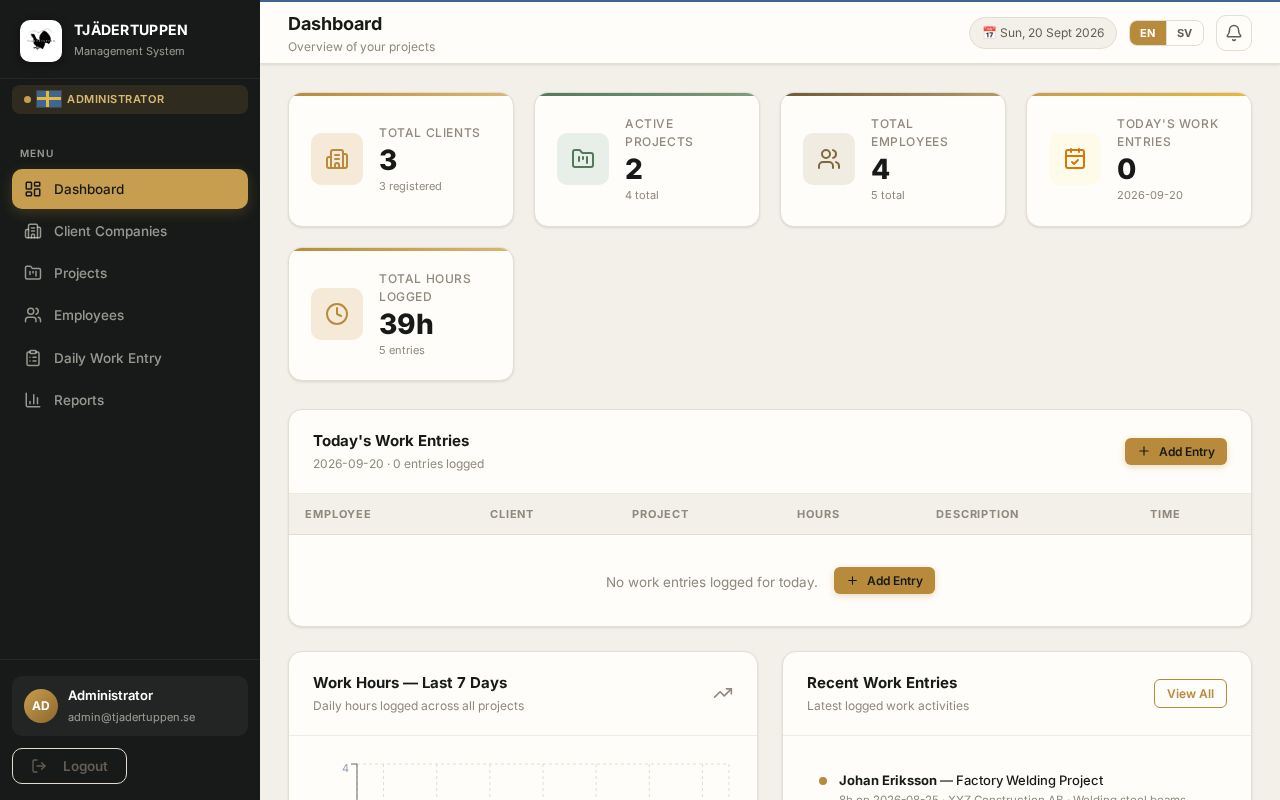This screenshot has width=1280, height=800.
Task: Select the Description column header
Action: tap(977, 514)
